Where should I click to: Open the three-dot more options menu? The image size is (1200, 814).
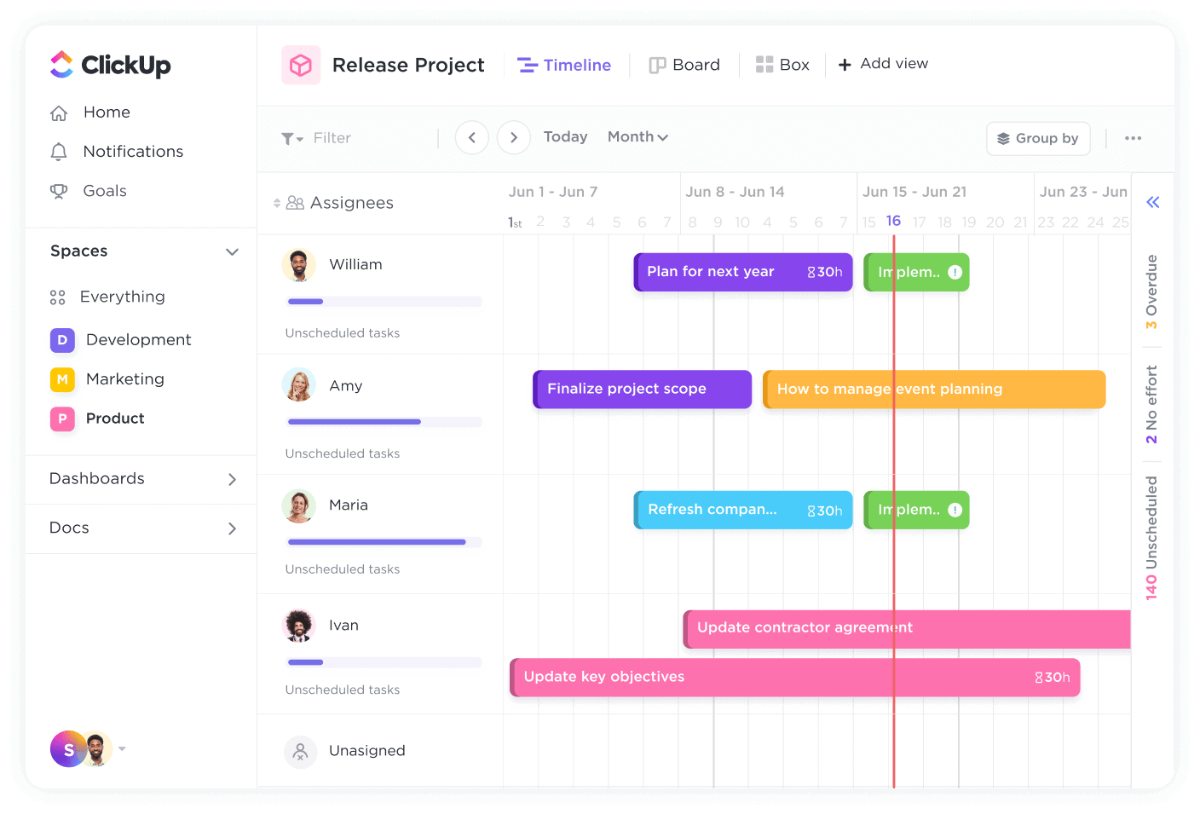[1133, 138]
